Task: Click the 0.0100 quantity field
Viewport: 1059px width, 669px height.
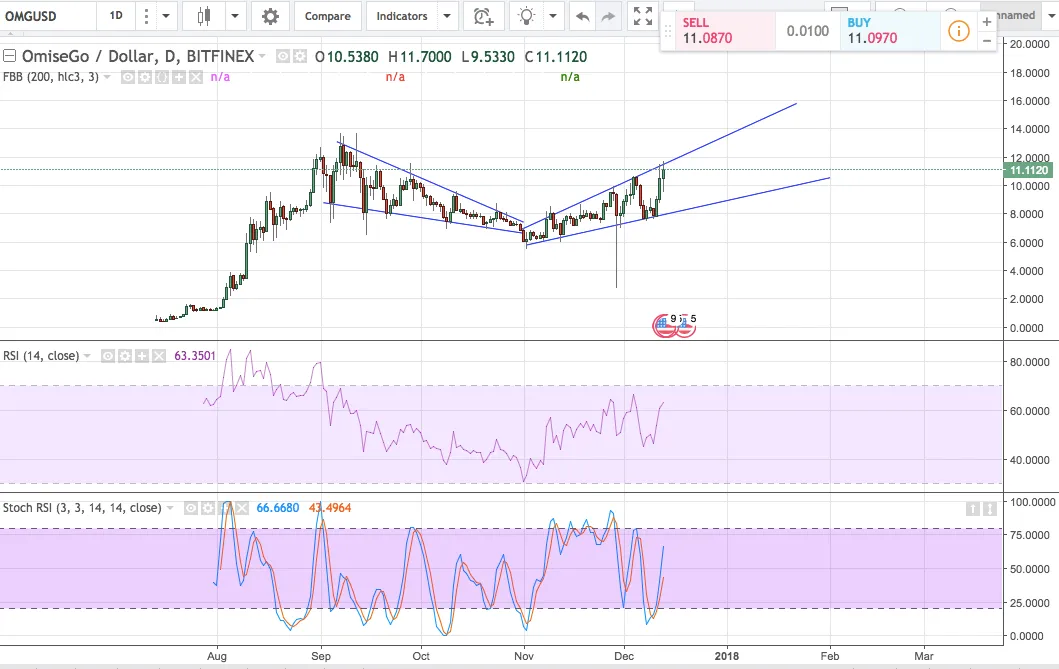Action: coord(808,31)
